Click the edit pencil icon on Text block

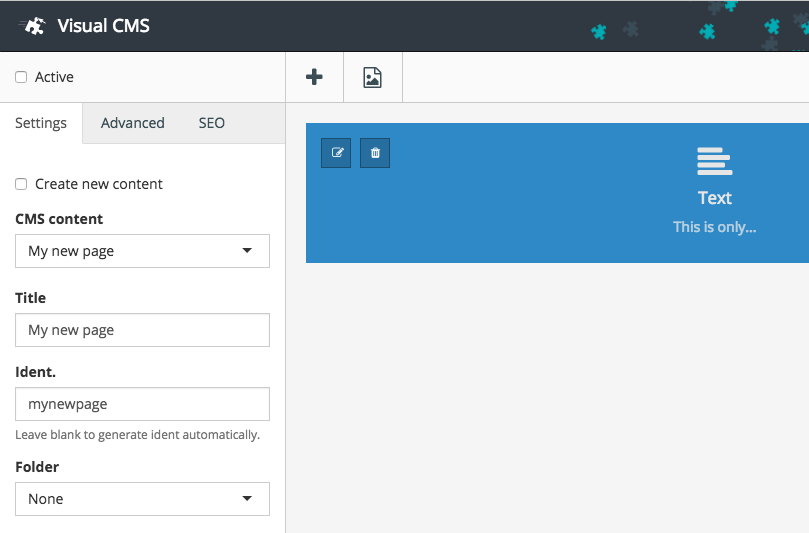tap(336, 153)
